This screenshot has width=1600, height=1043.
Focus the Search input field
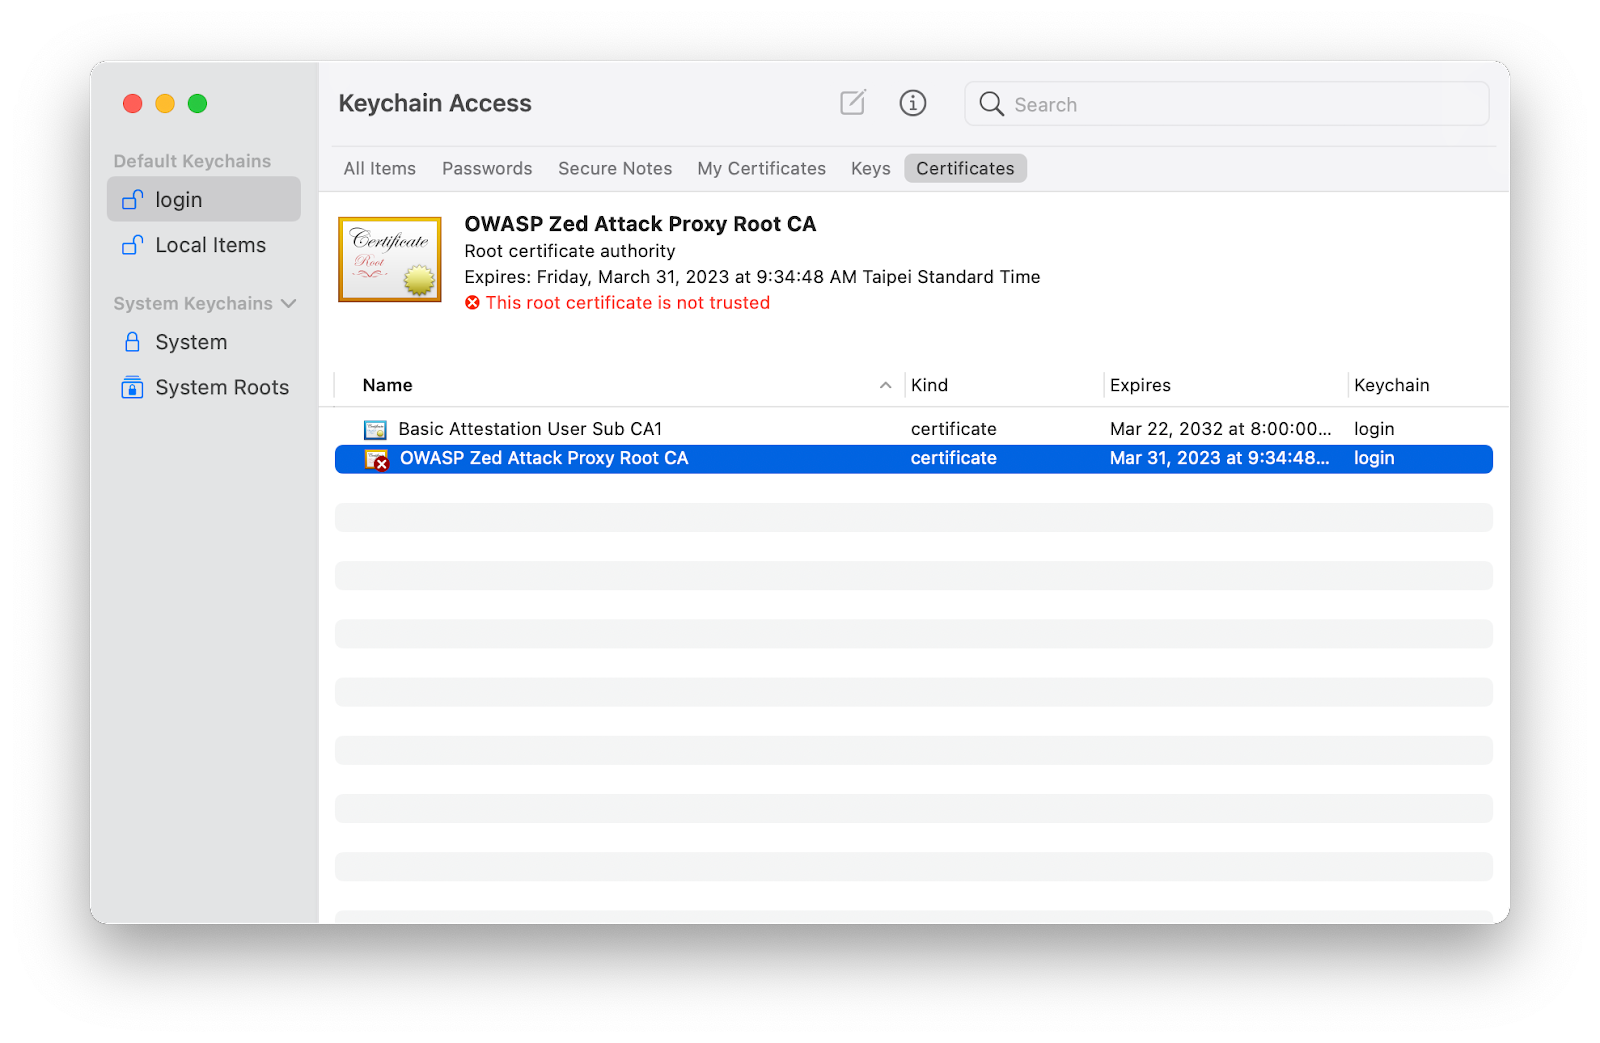[1227, 104]
